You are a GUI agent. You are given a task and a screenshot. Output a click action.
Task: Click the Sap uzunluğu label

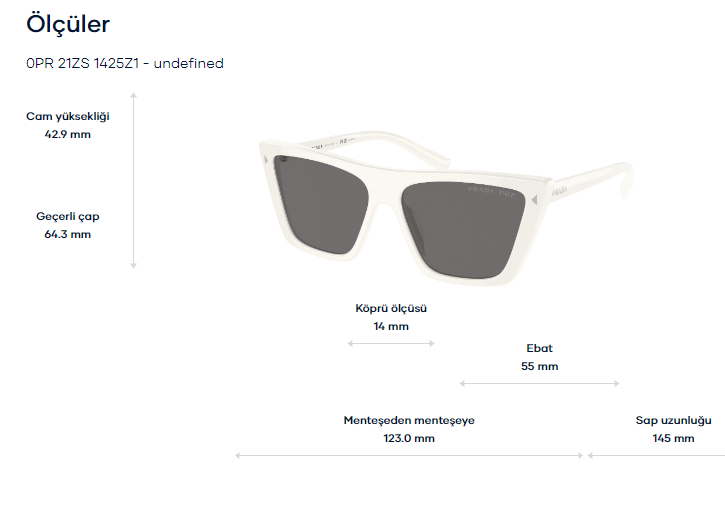coord(674,420)
